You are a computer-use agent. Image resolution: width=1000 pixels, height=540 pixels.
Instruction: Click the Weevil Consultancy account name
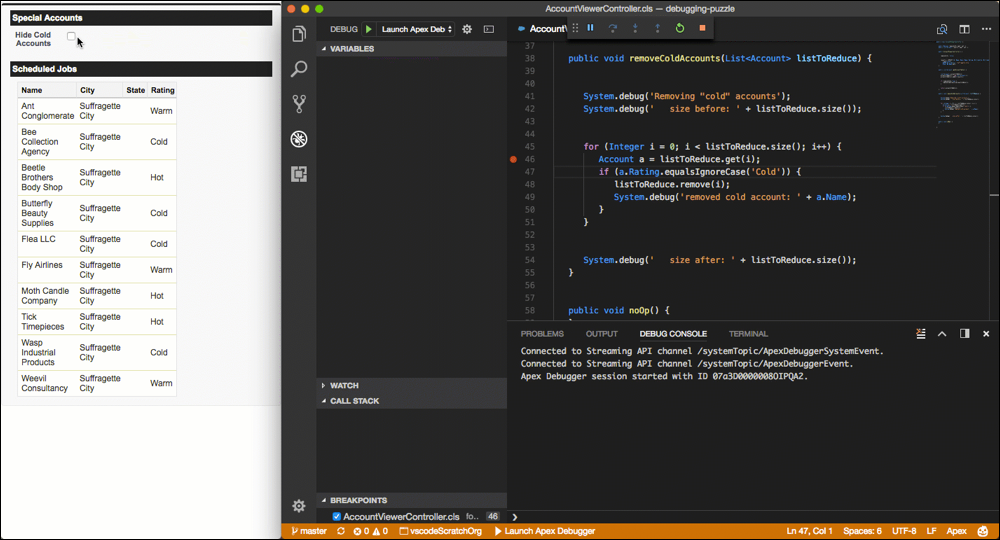tap(45, 383)
